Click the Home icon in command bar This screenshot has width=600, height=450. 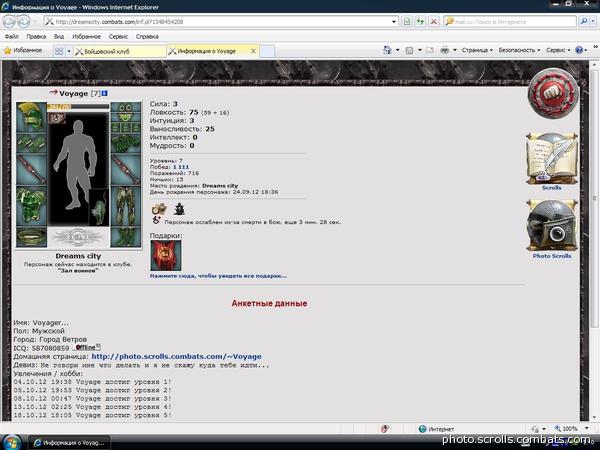tap(387, 50)
